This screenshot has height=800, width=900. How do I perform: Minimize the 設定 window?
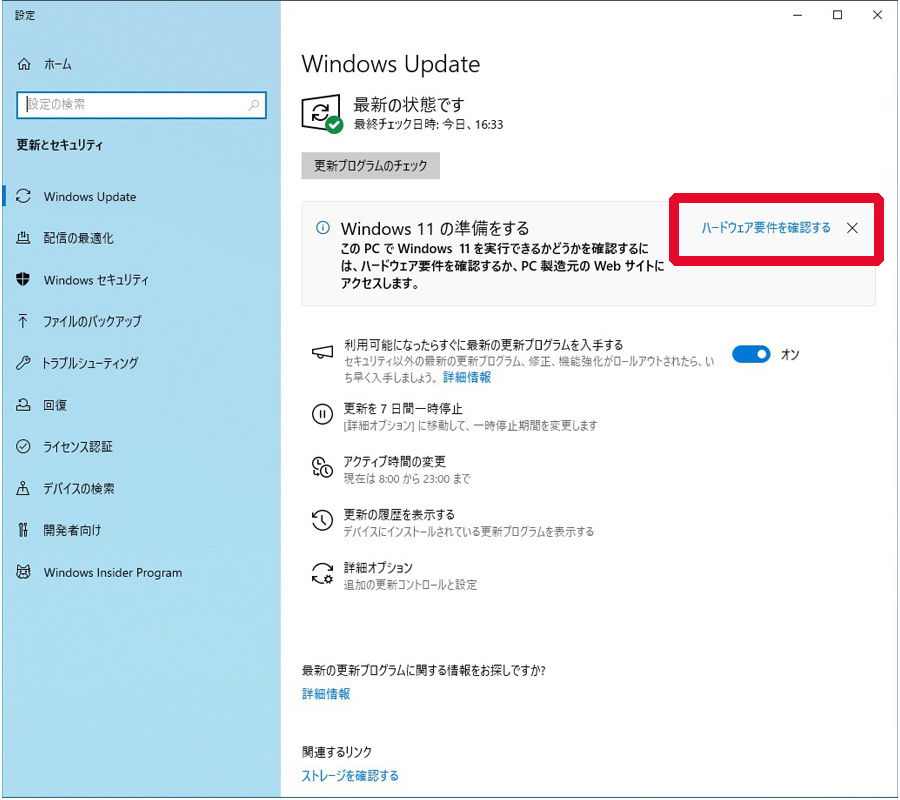click(x=797, y=15)
